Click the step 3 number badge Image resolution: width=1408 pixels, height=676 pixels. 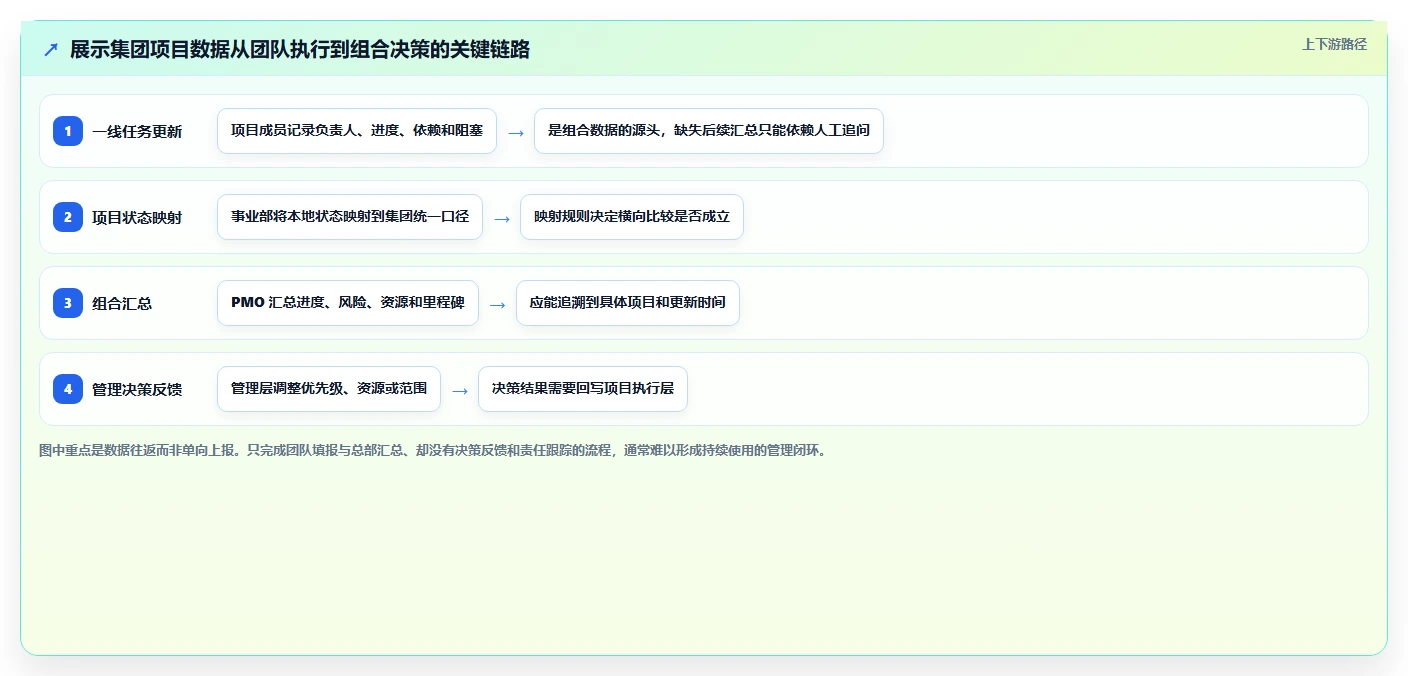(68, 303)
